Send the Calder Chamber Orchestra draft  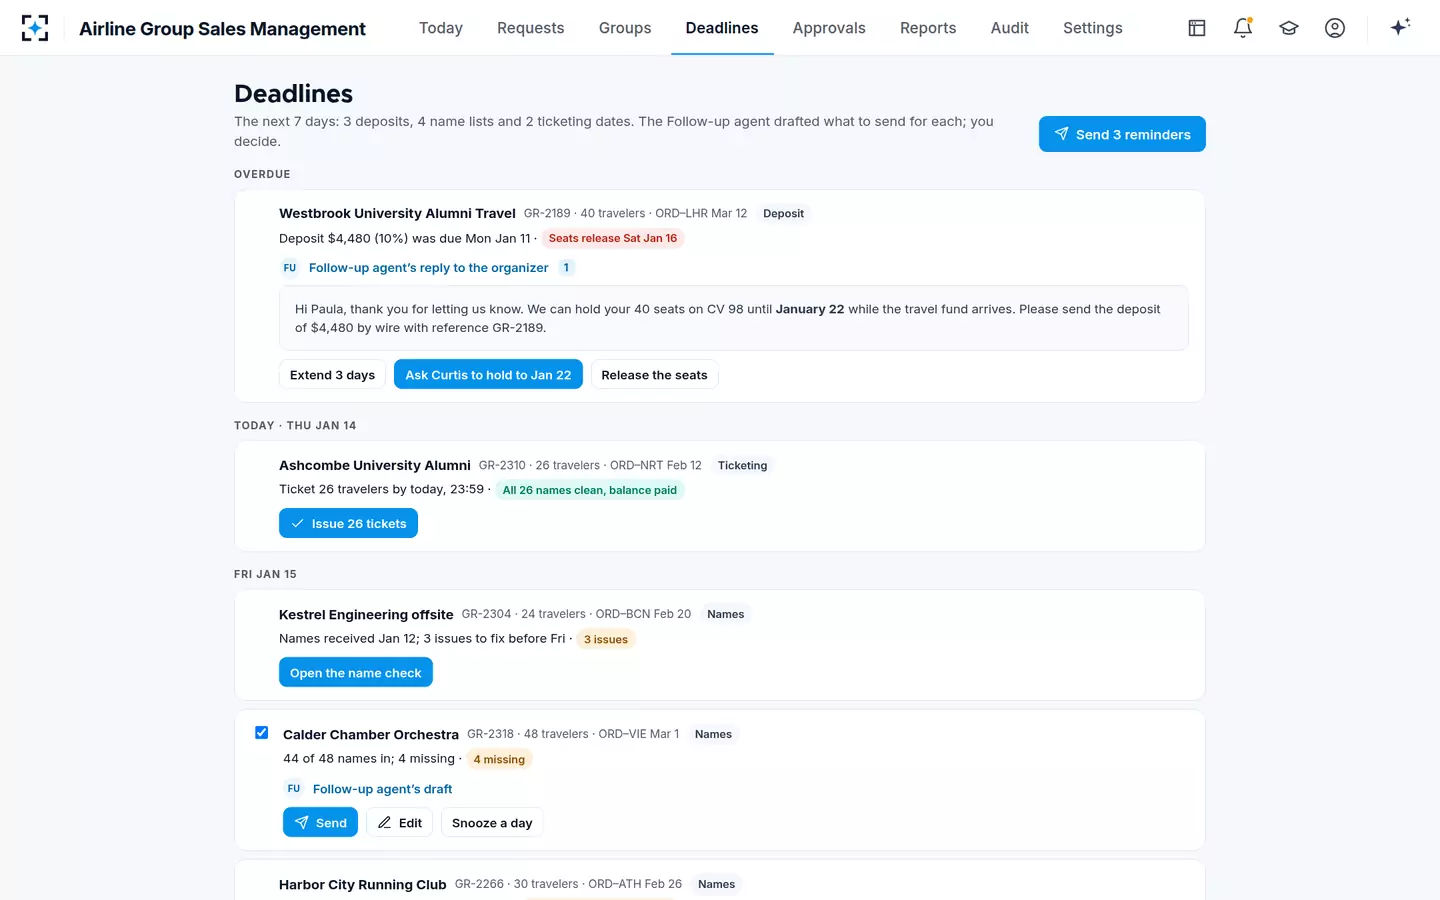click(320, 823)
